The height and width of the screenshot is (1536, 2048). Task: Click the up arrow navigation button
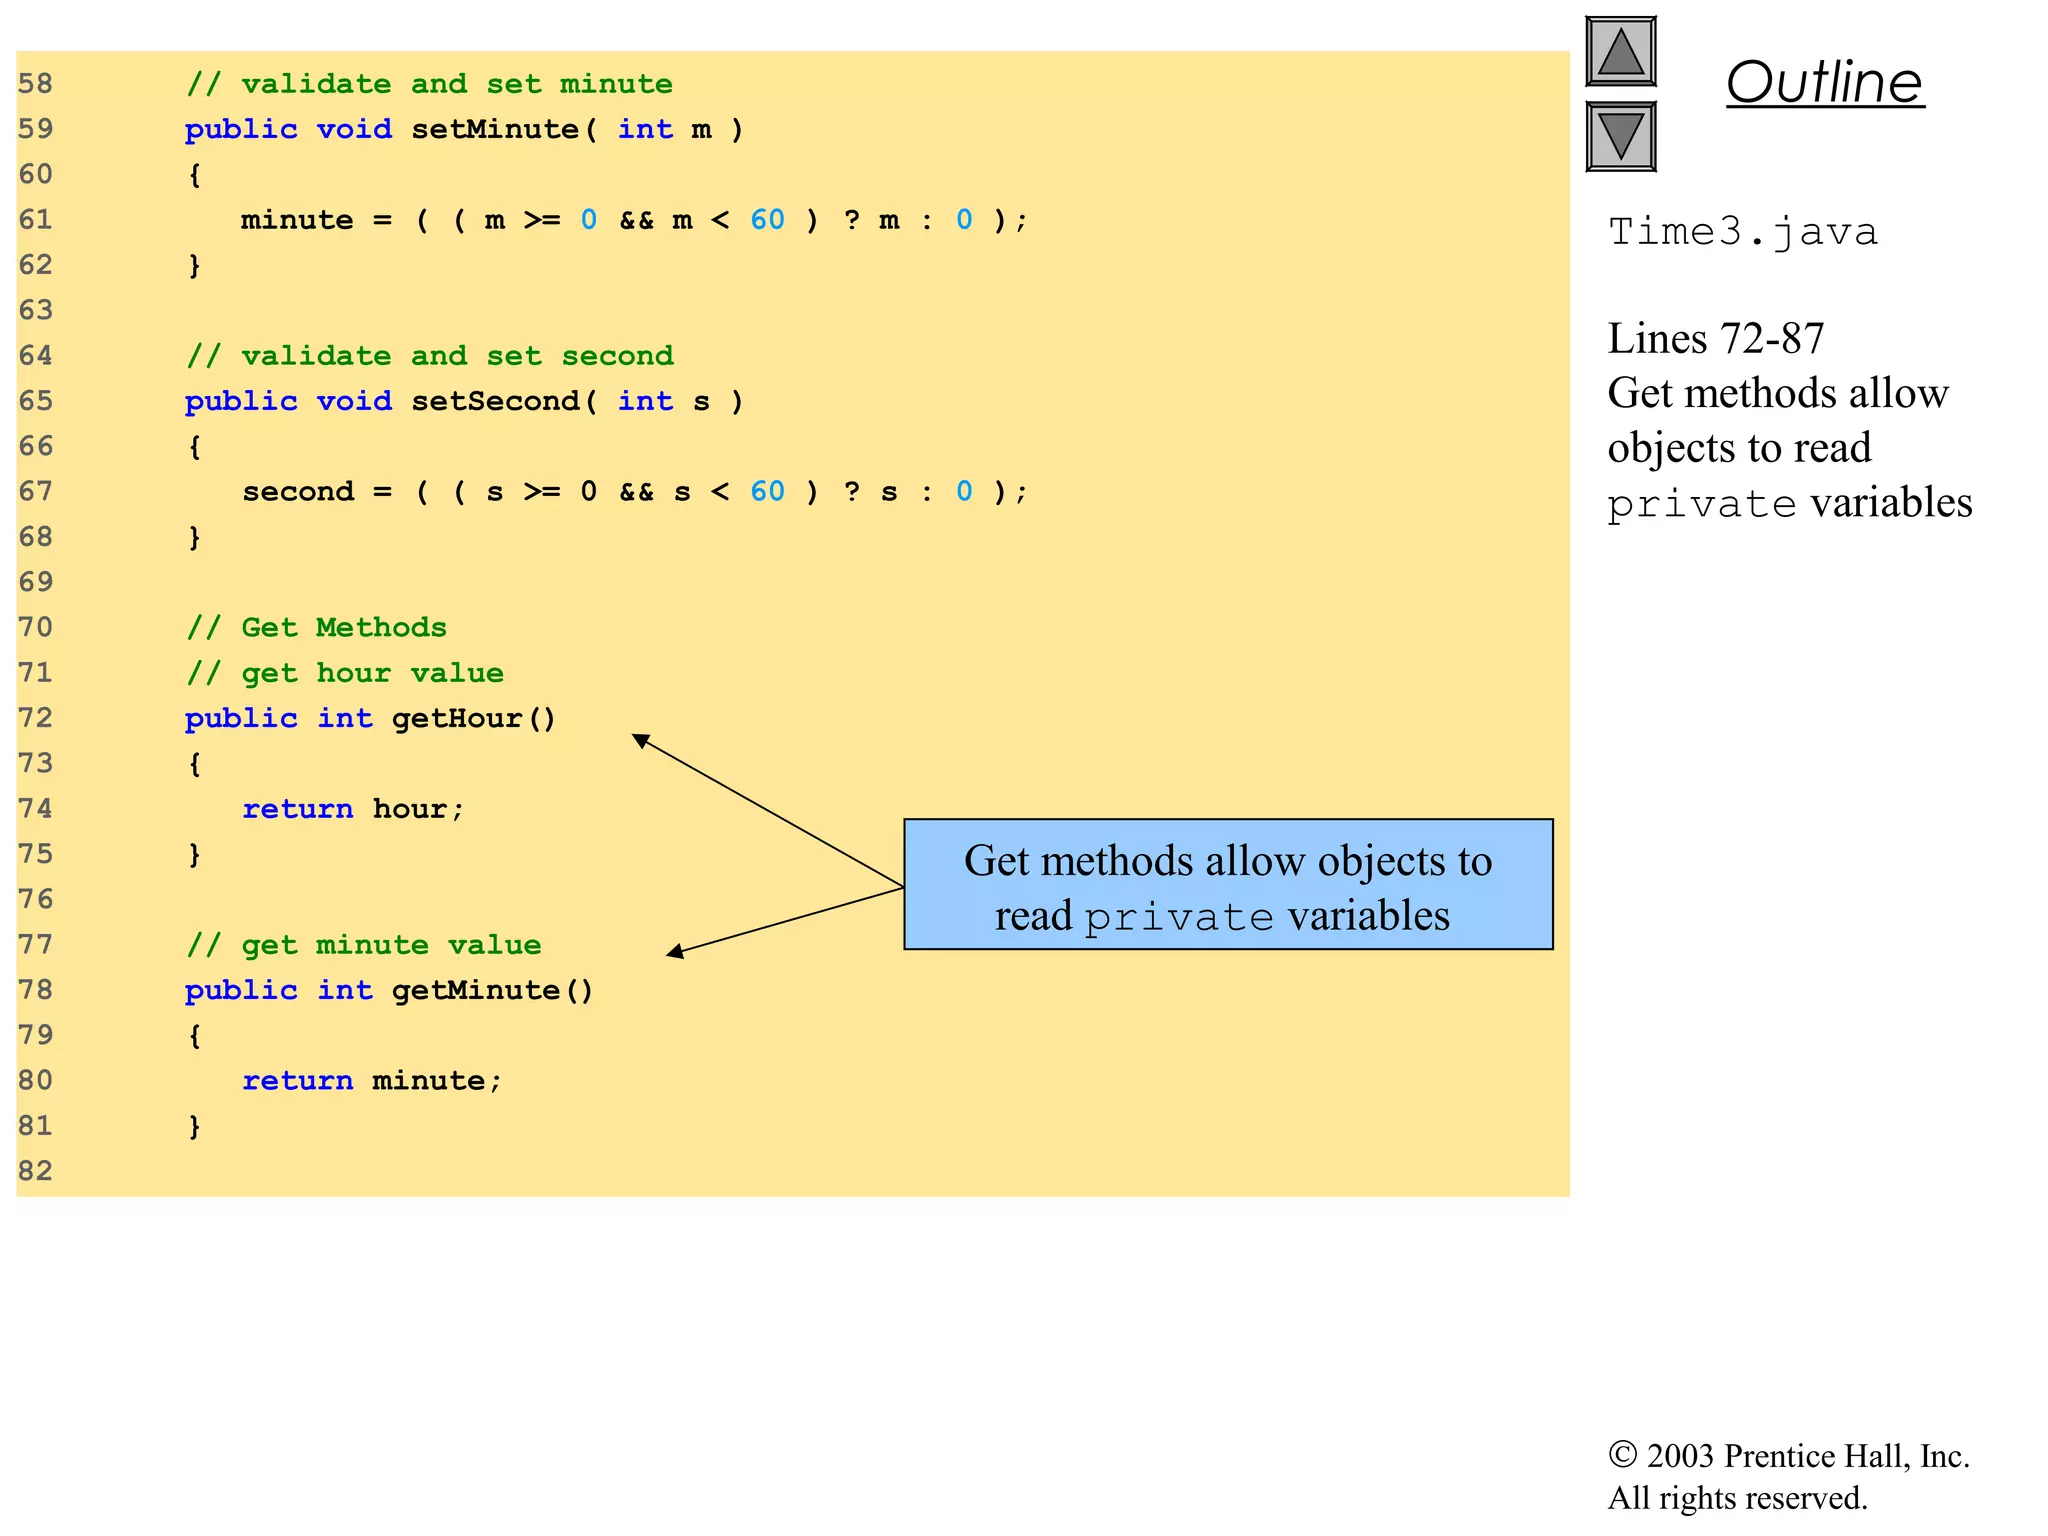click(x=1620, y=51)
